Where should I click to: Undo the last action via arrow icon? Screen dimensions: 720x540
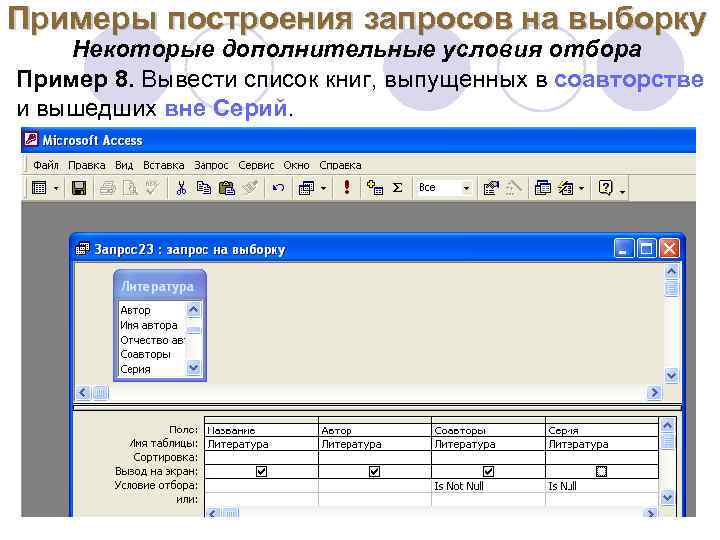(x=278, y=188)
